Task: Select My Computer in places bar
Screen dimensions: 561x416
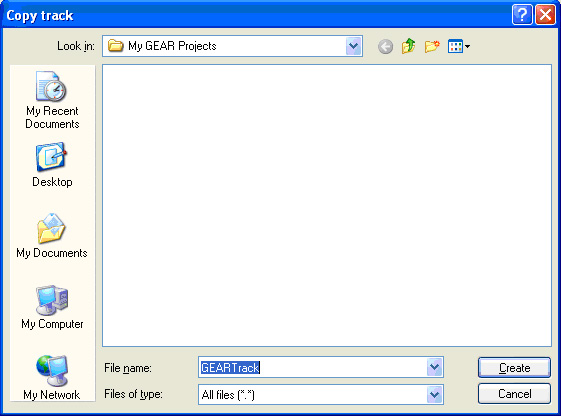Action: pyautogui.click(x=52, y=307)
